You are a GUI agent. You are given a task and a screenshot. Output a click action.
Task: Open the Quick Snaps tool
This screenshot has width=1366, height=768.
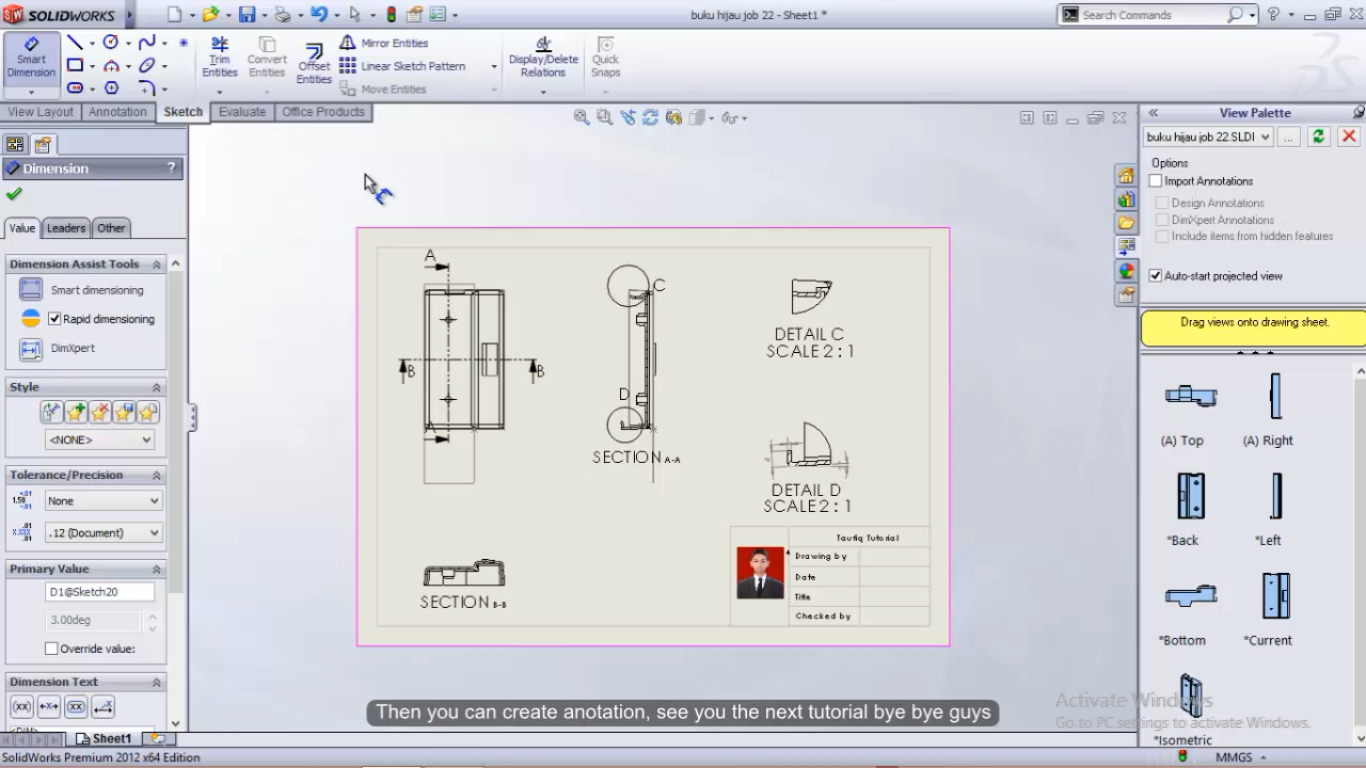click(605, 60)
